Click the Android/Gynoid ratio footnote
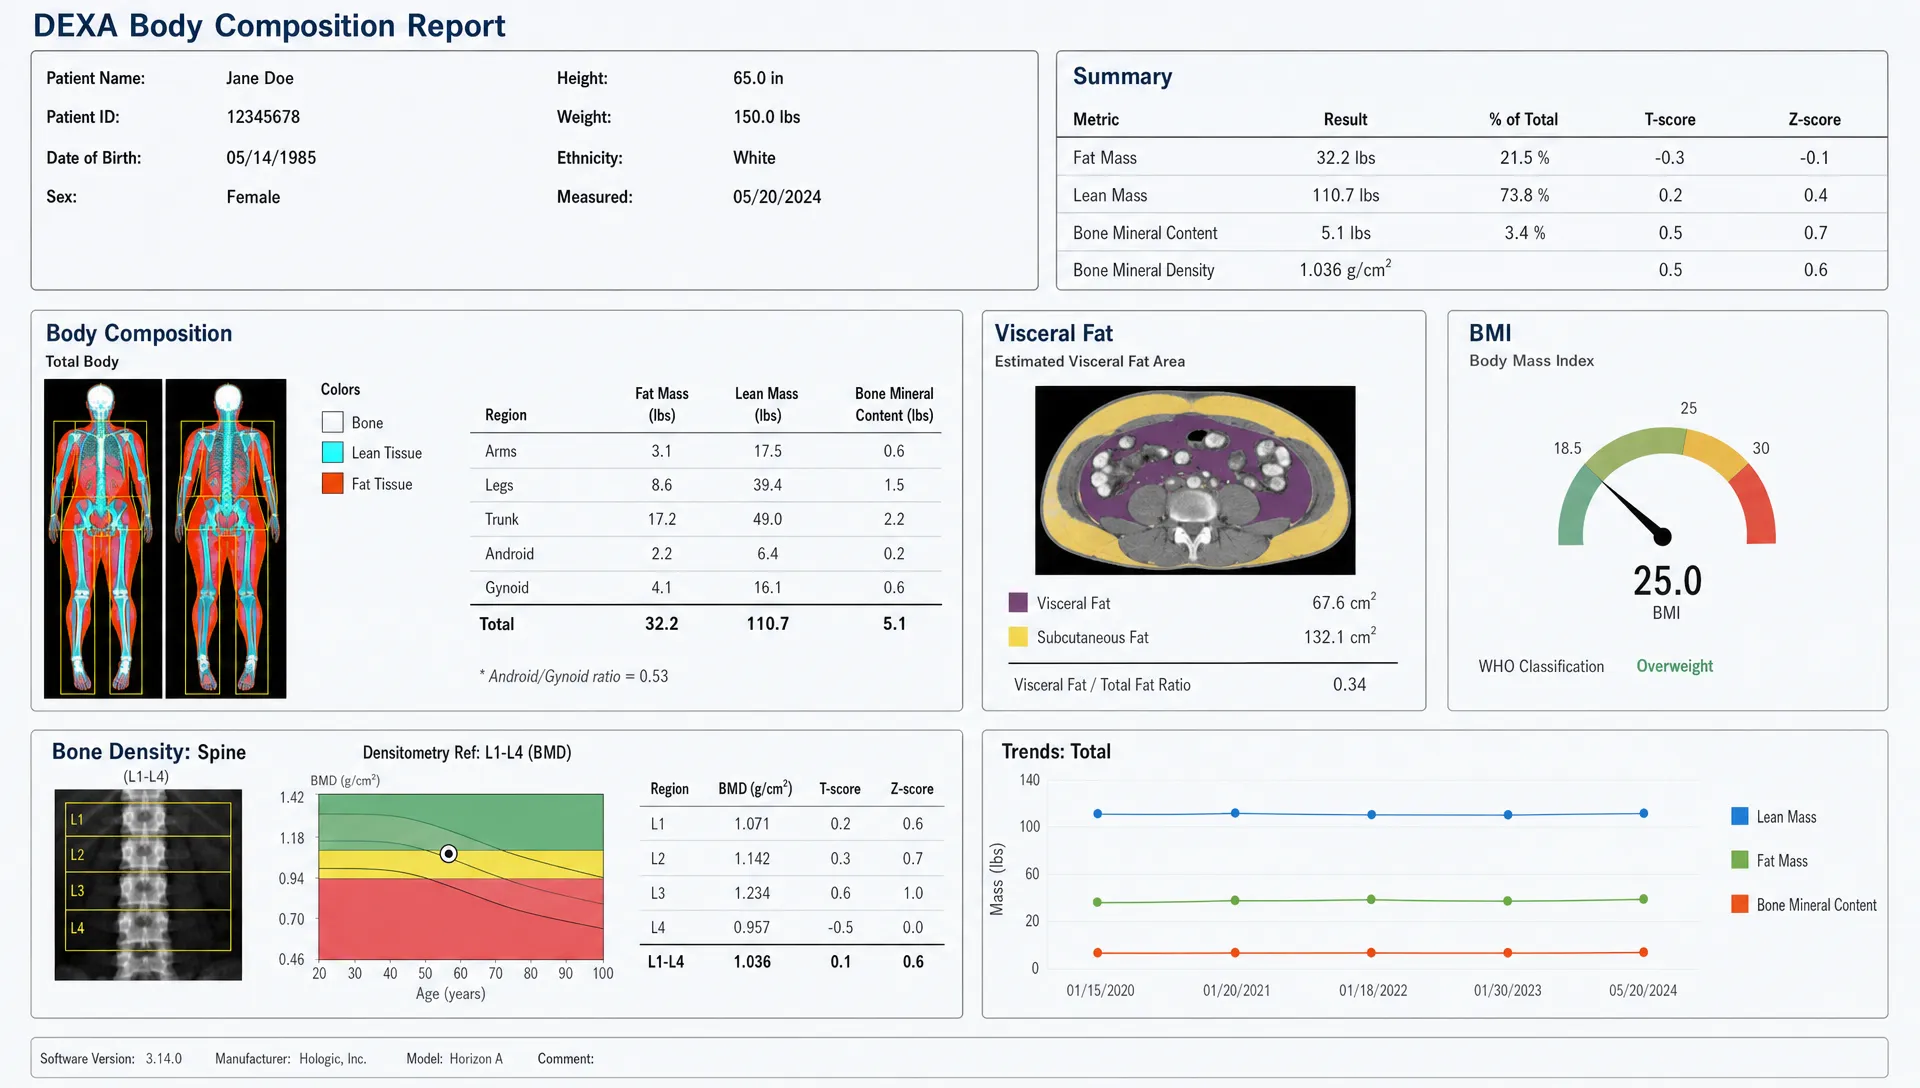The image size is (1920, 1088). [574, 677]
